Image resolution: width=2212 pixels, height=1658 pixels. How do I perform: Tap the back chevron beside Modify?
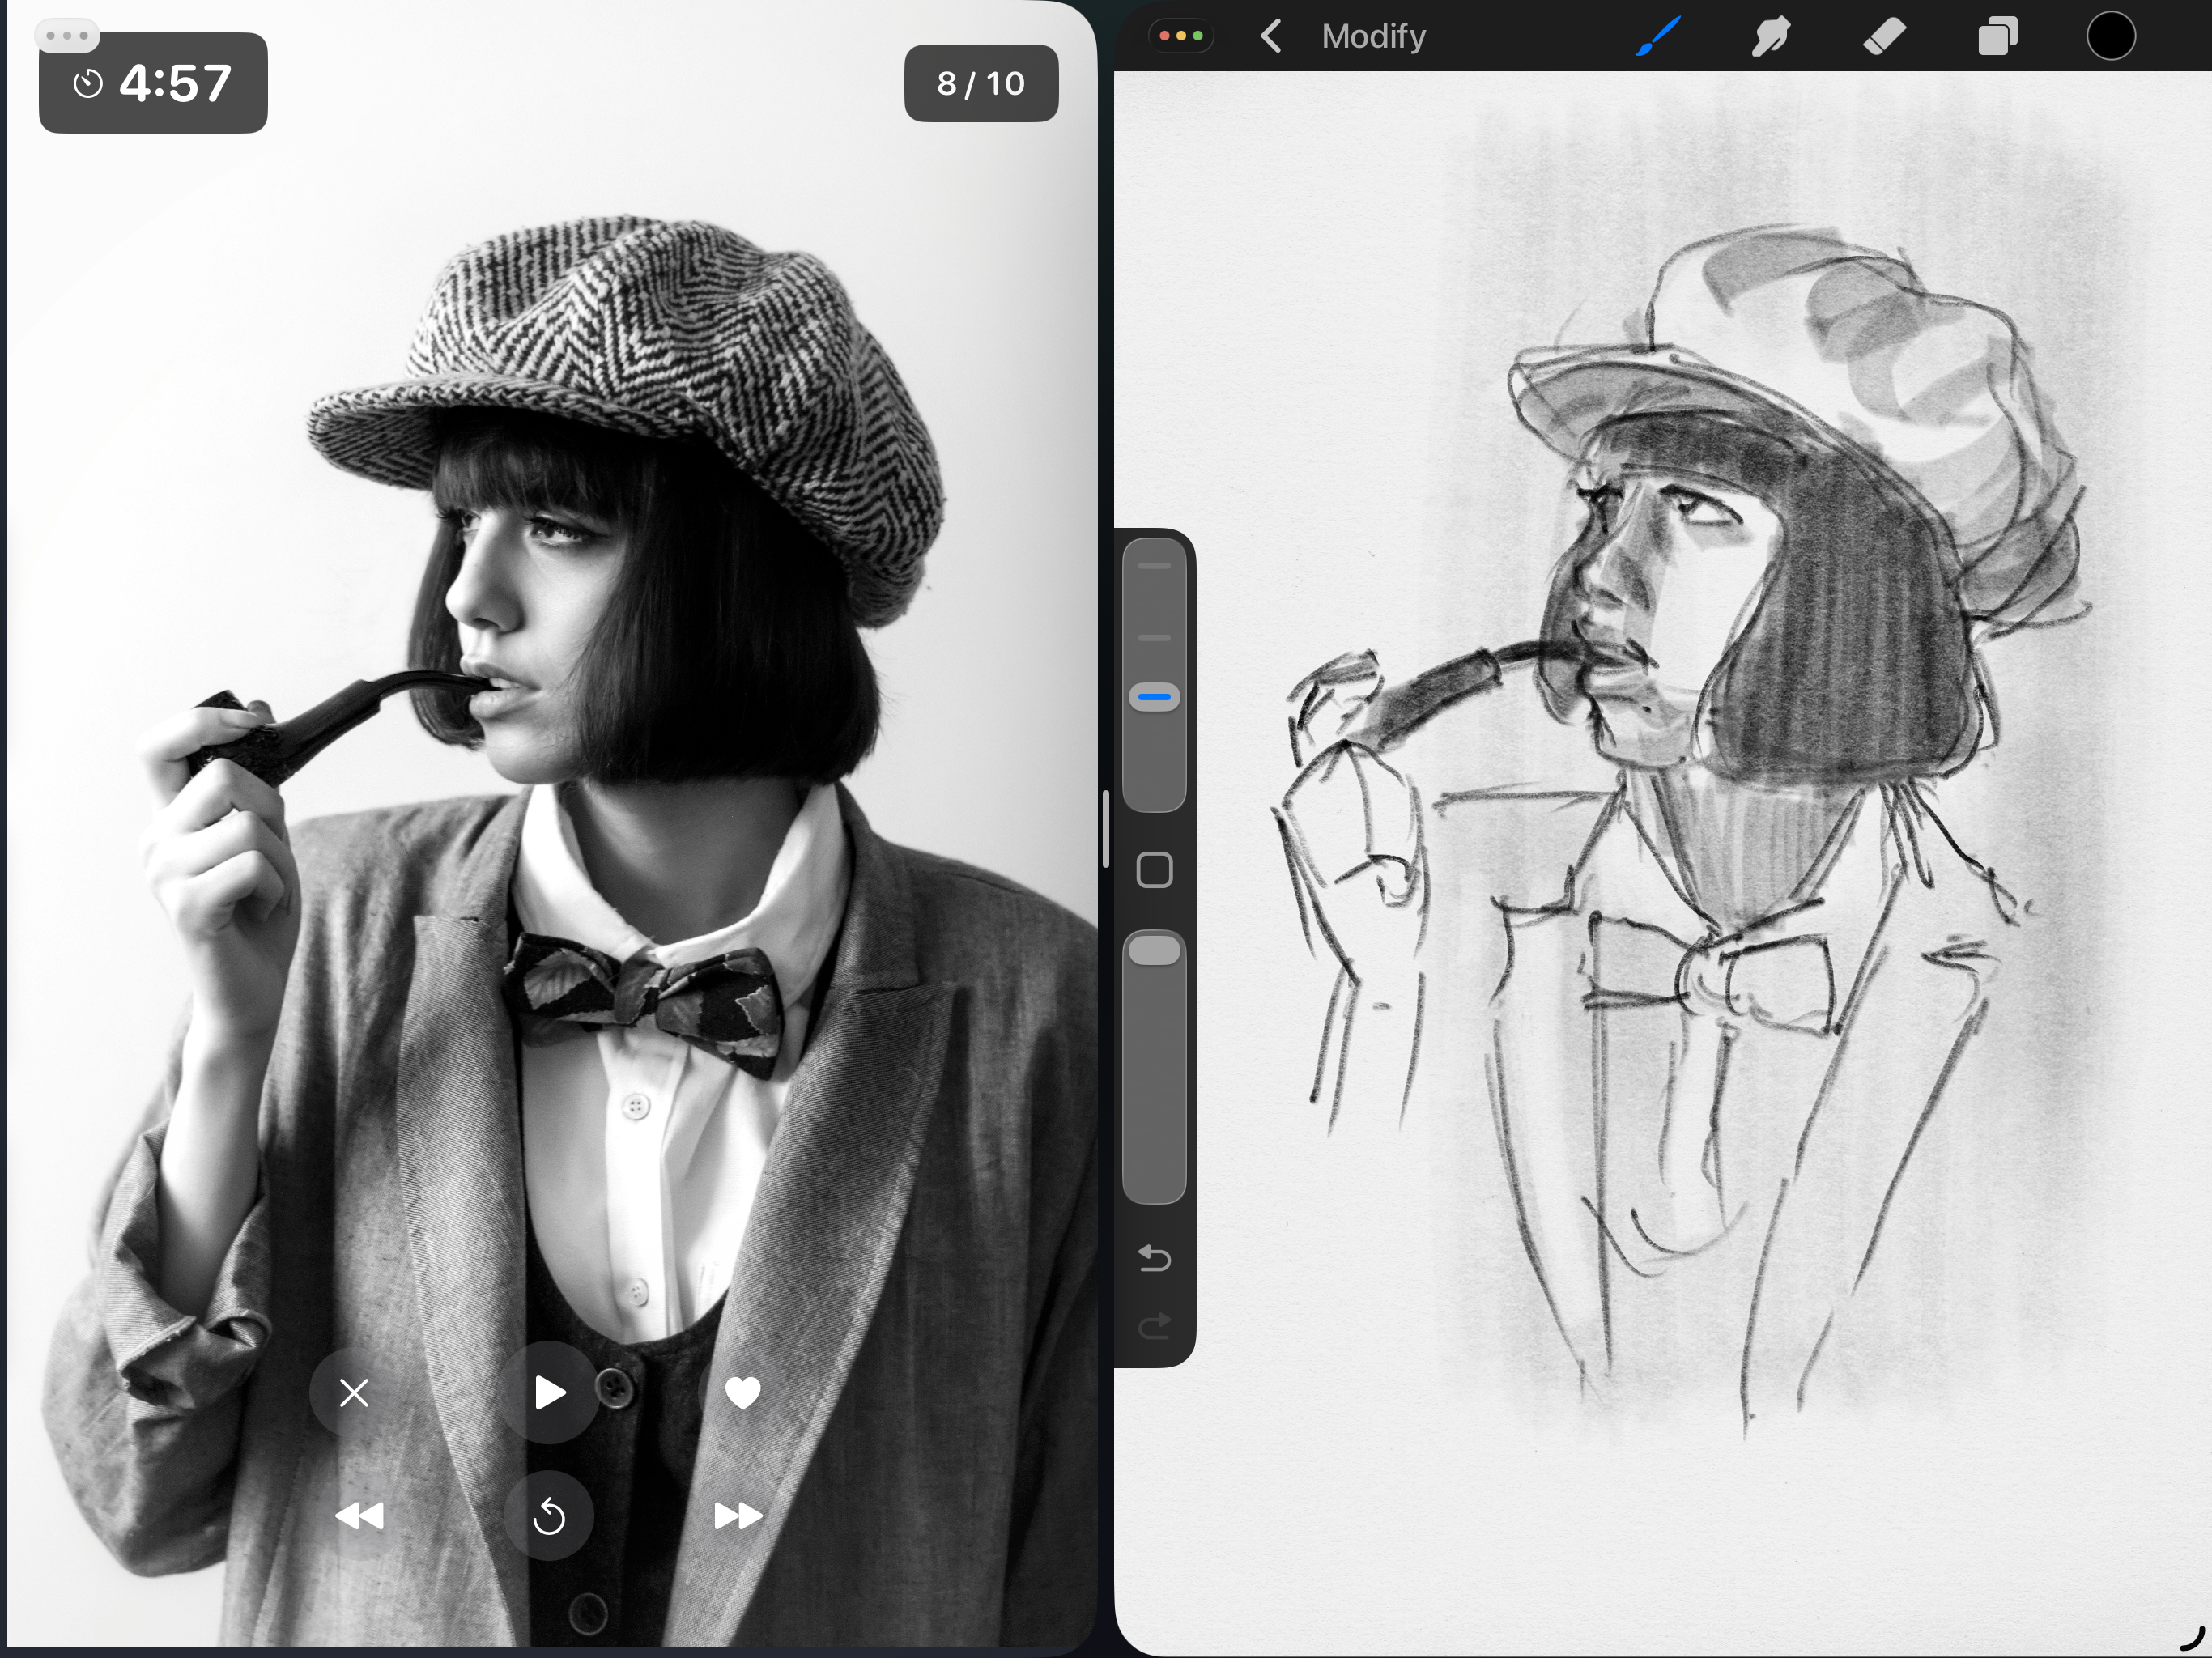tap(1271, 36)
